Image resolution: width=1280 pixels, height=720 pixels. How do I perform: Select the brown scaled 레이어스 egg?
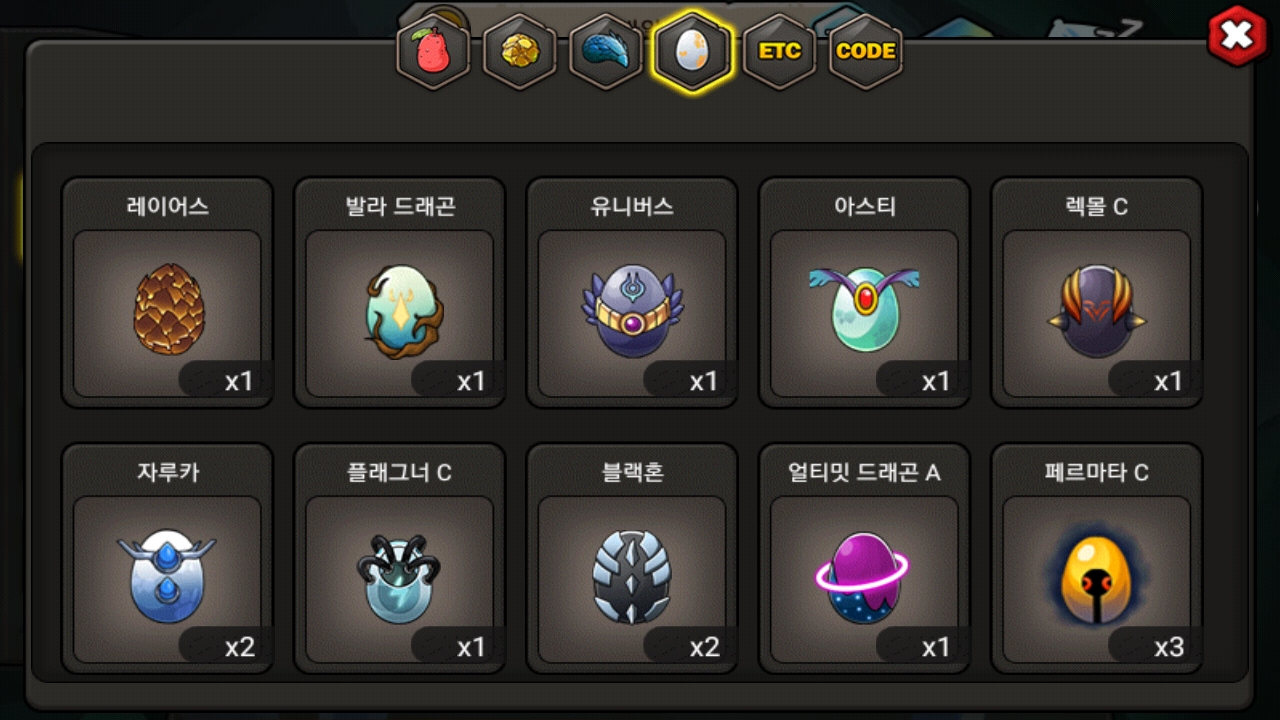(167, 309)
